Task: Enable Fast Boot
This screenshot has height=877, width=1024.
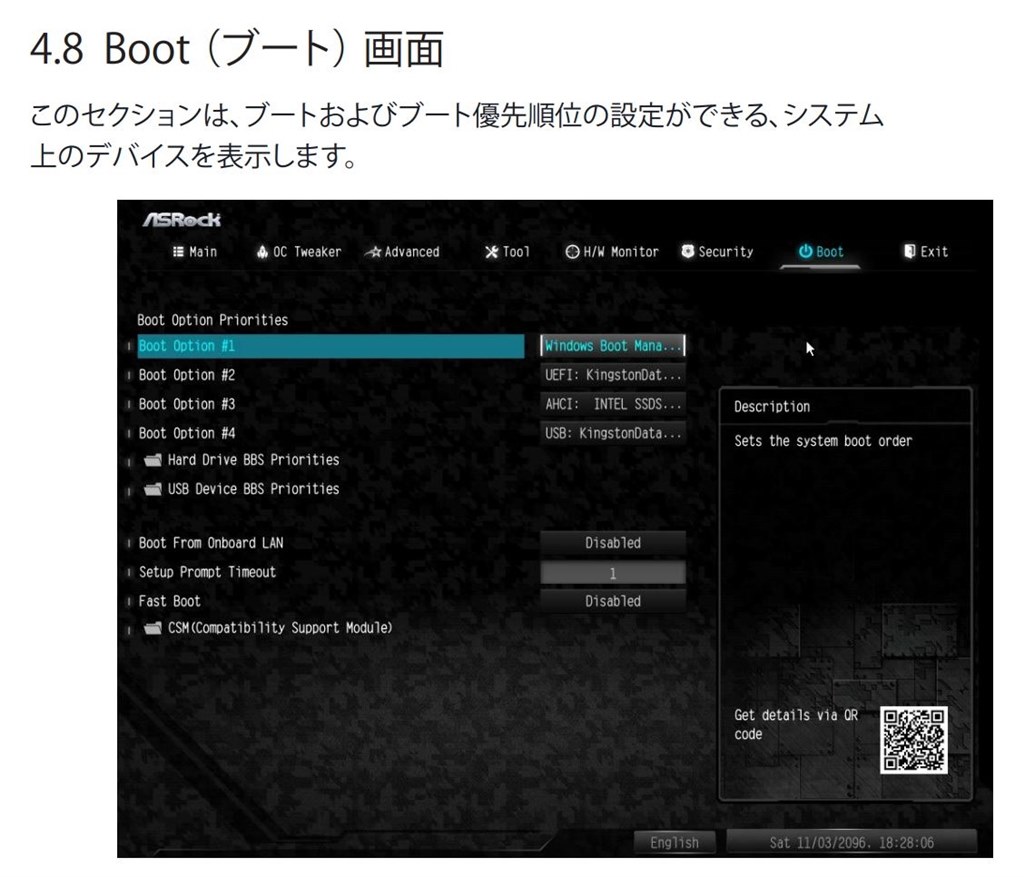Action: coord(612,601)
